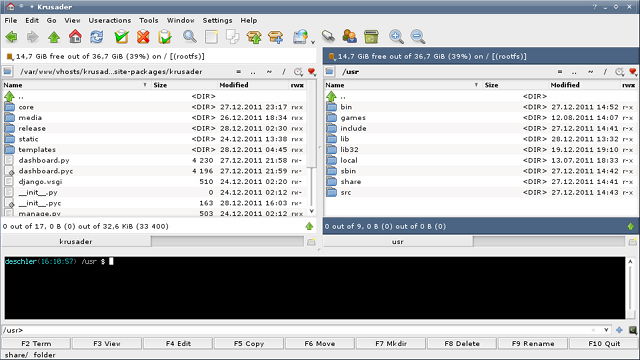Expand the command line history dropdown

pyautogui.click(x=606, y=330)
